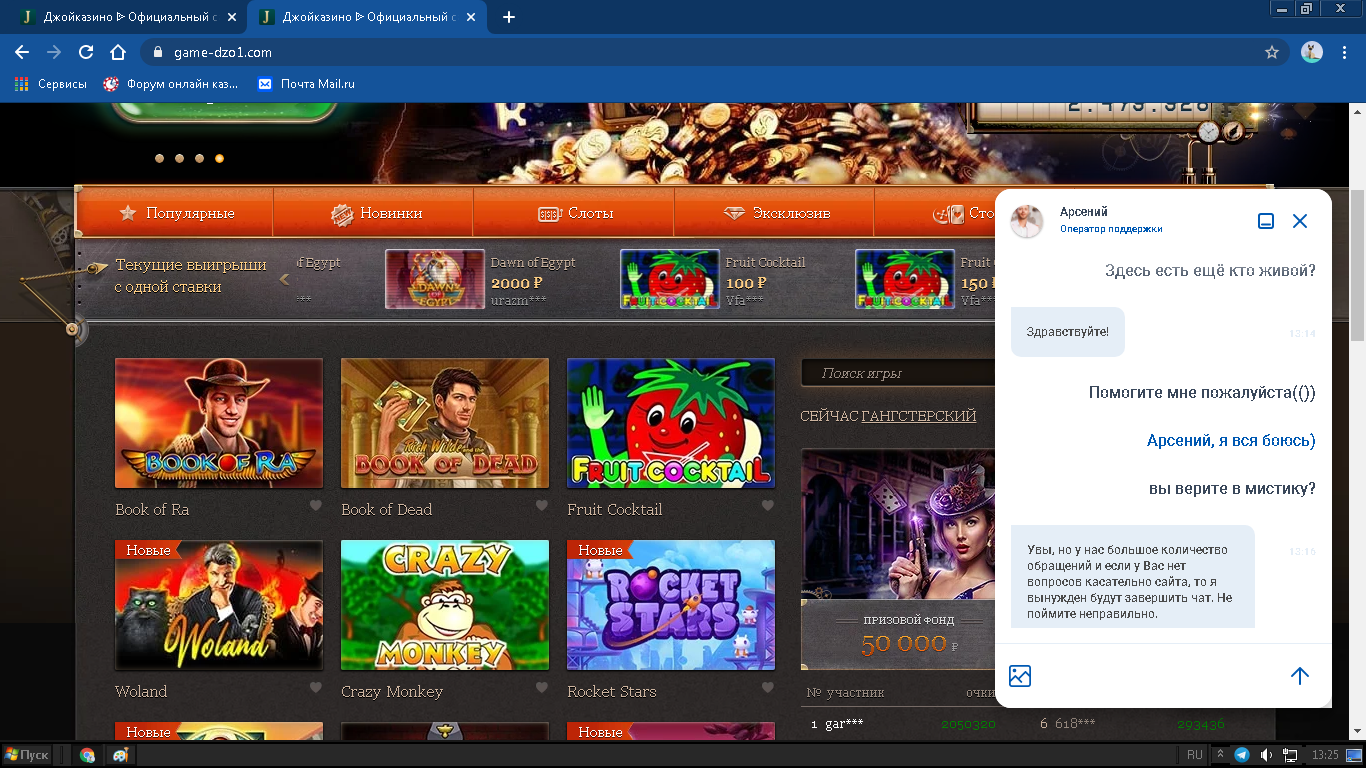Select the Эксклюзив games category
The image size is (1366, 768).
coord(776,213)
